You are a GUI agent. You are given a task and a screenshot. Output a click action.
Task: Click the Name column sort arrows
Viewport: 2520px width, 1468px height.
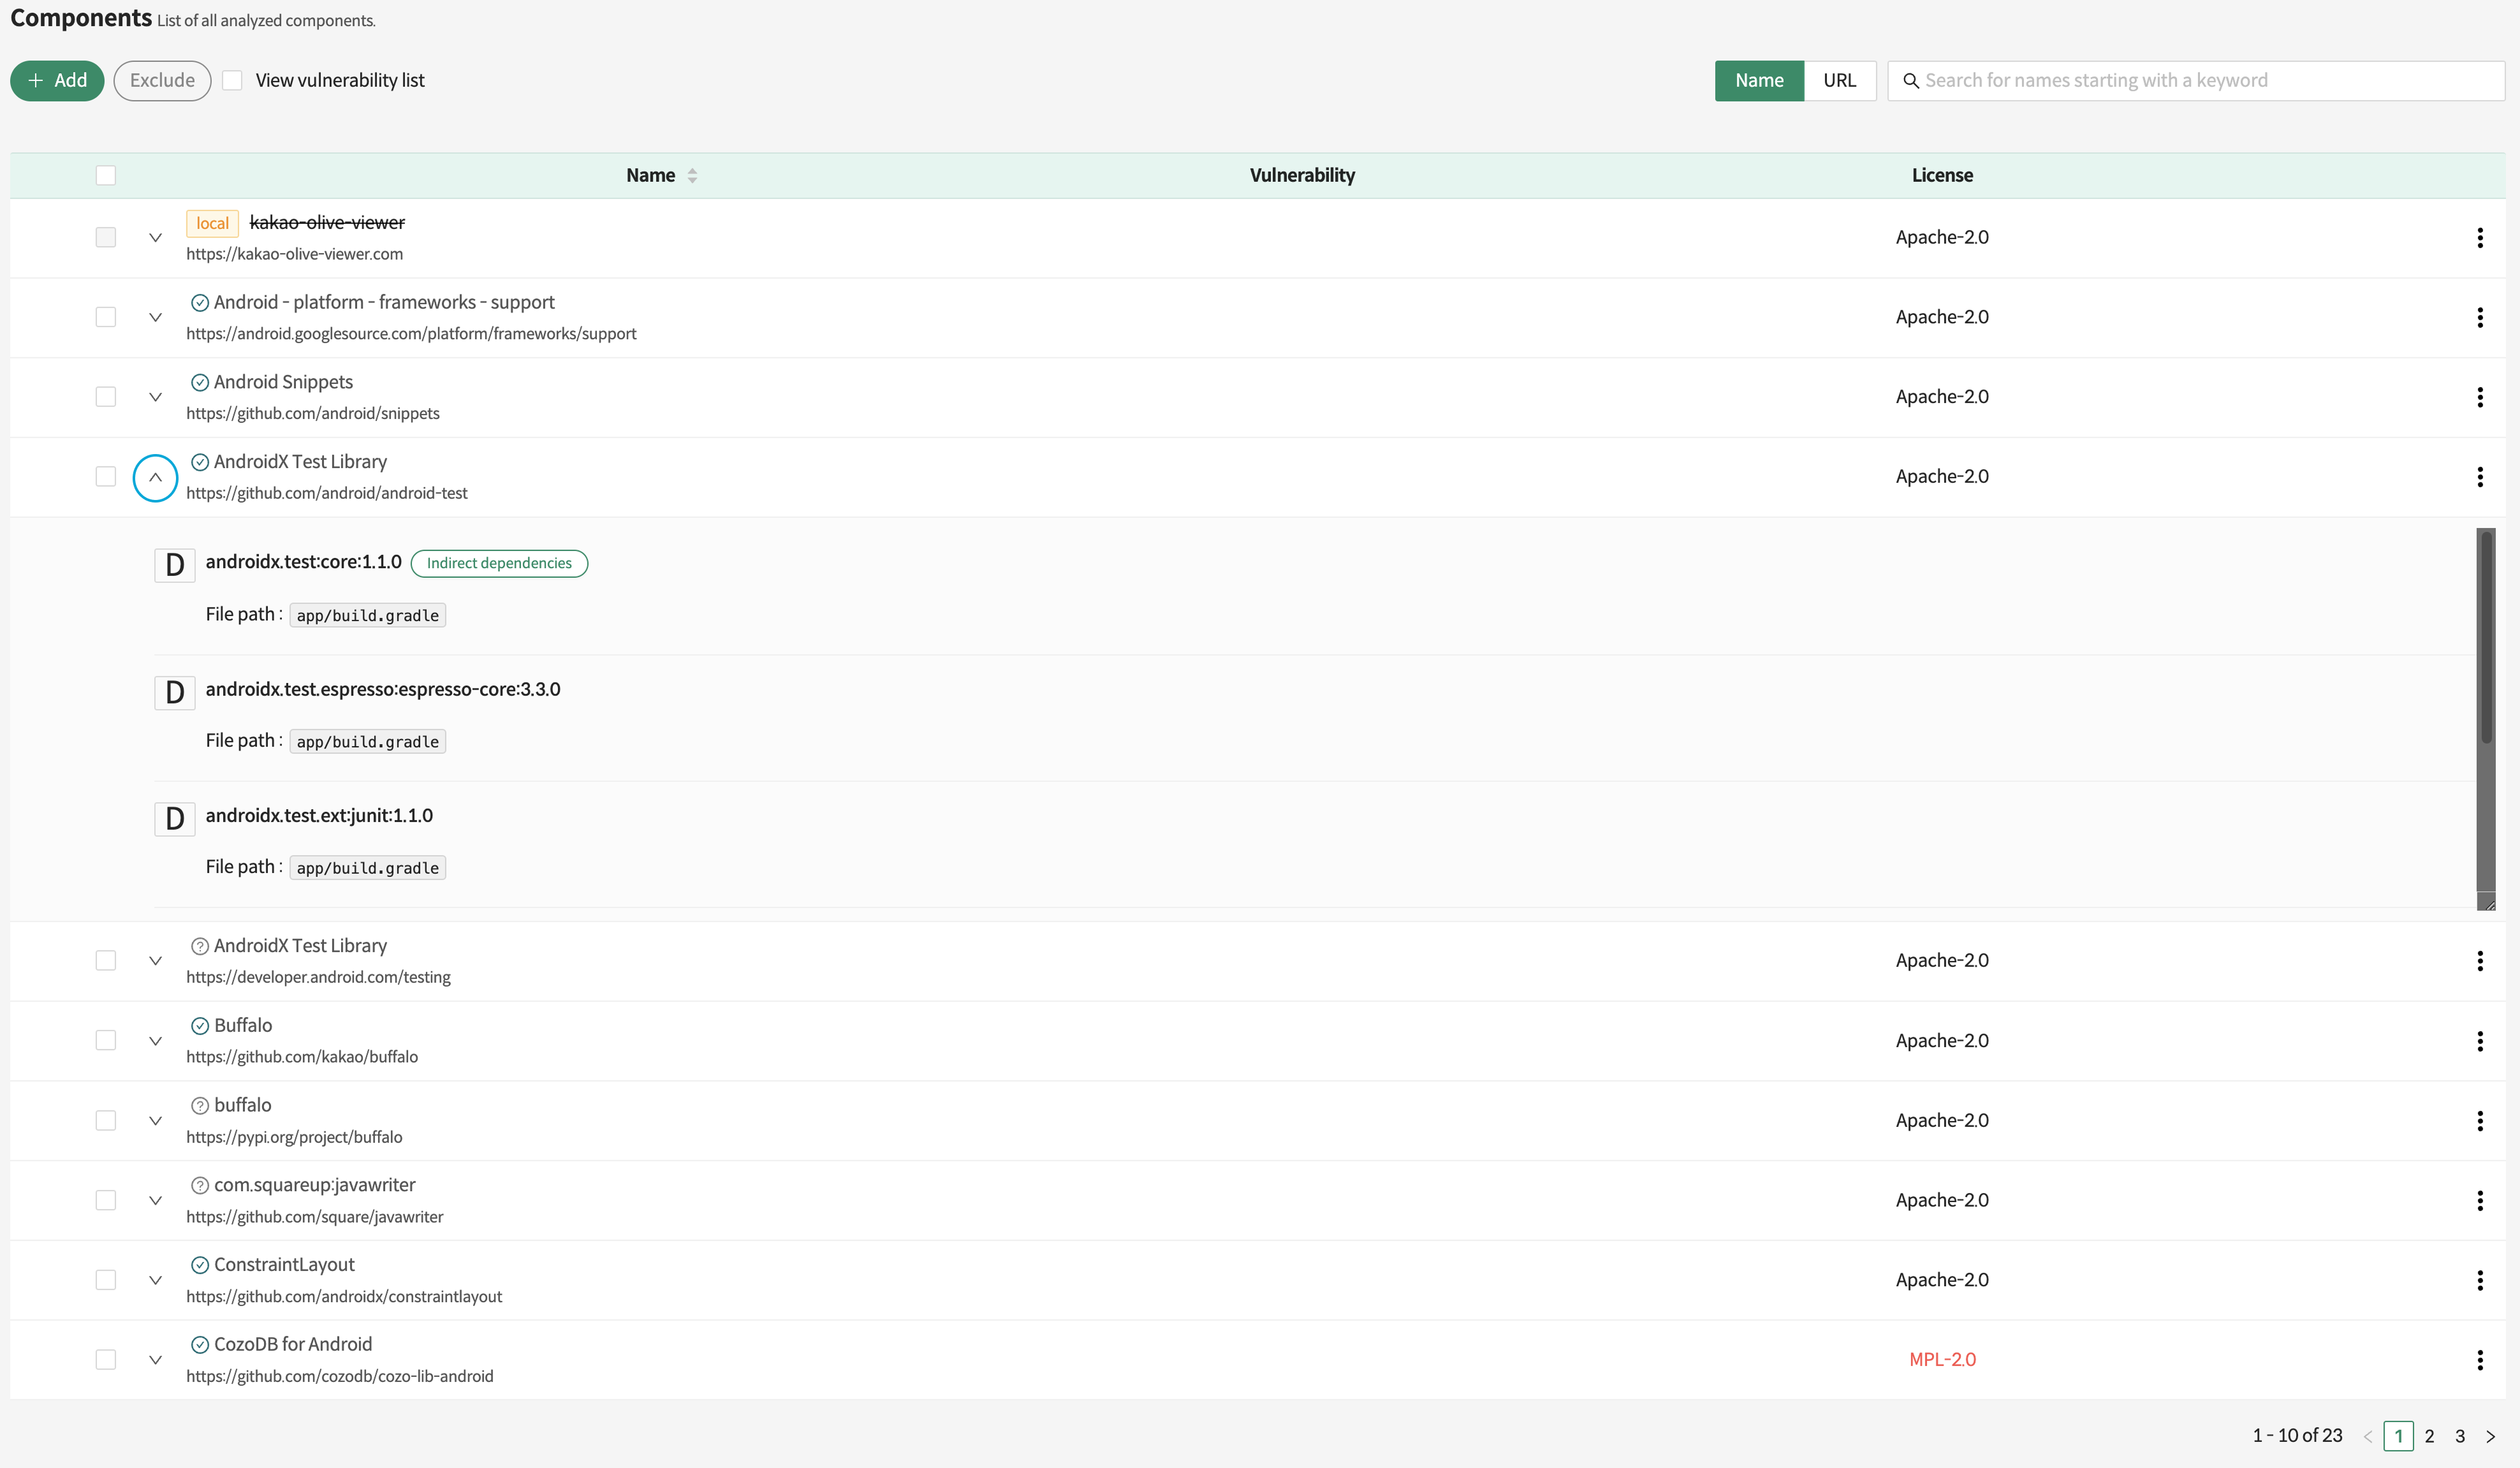tap(692, 175)
